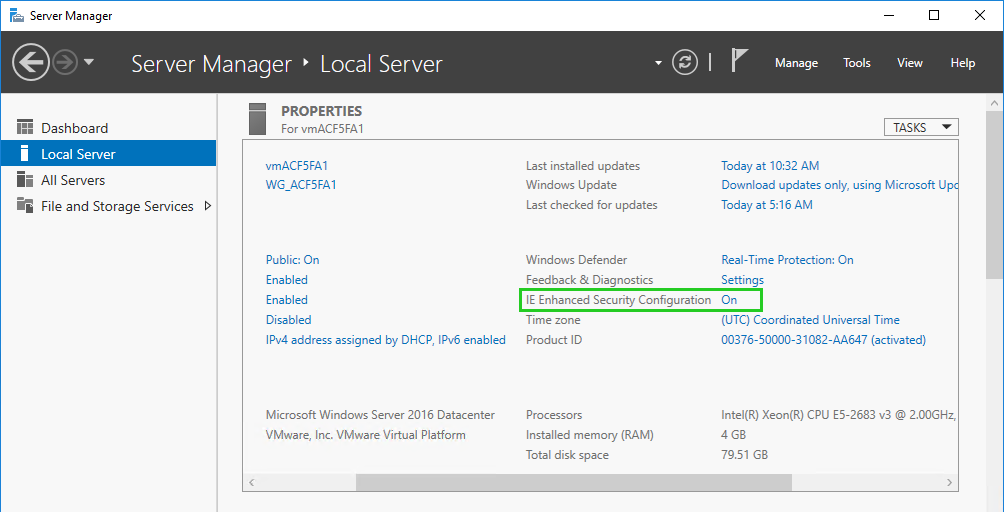Open navigation history dropdown arrow
1004x512 pixels.
[89, 63]
